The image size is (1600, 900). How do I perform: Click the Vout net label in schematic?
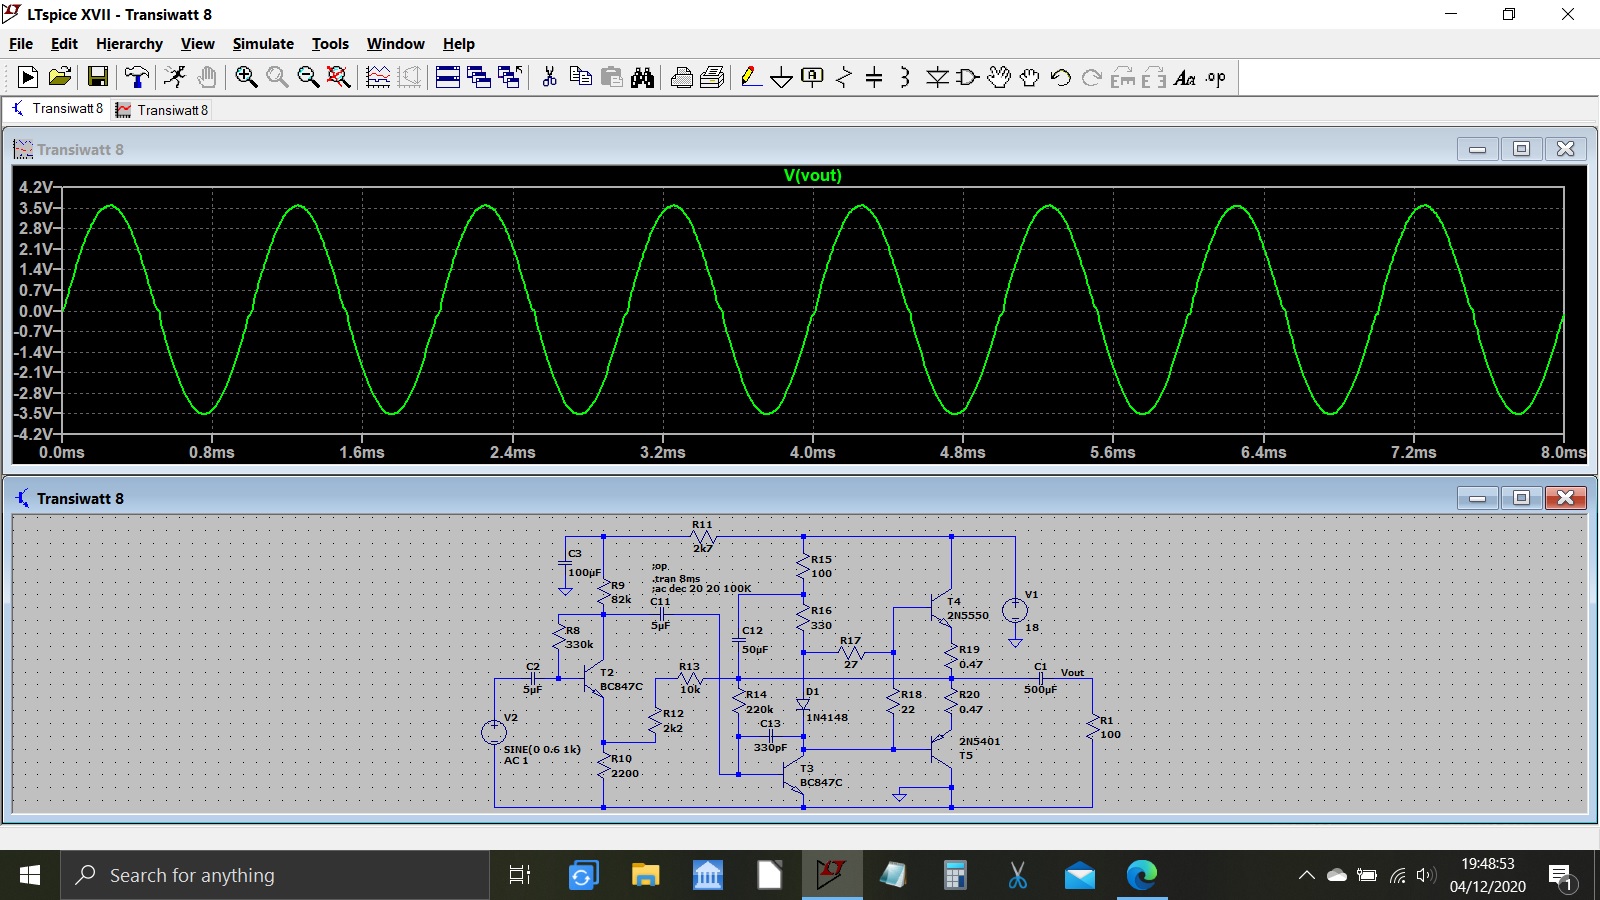tap(1072, 673)
